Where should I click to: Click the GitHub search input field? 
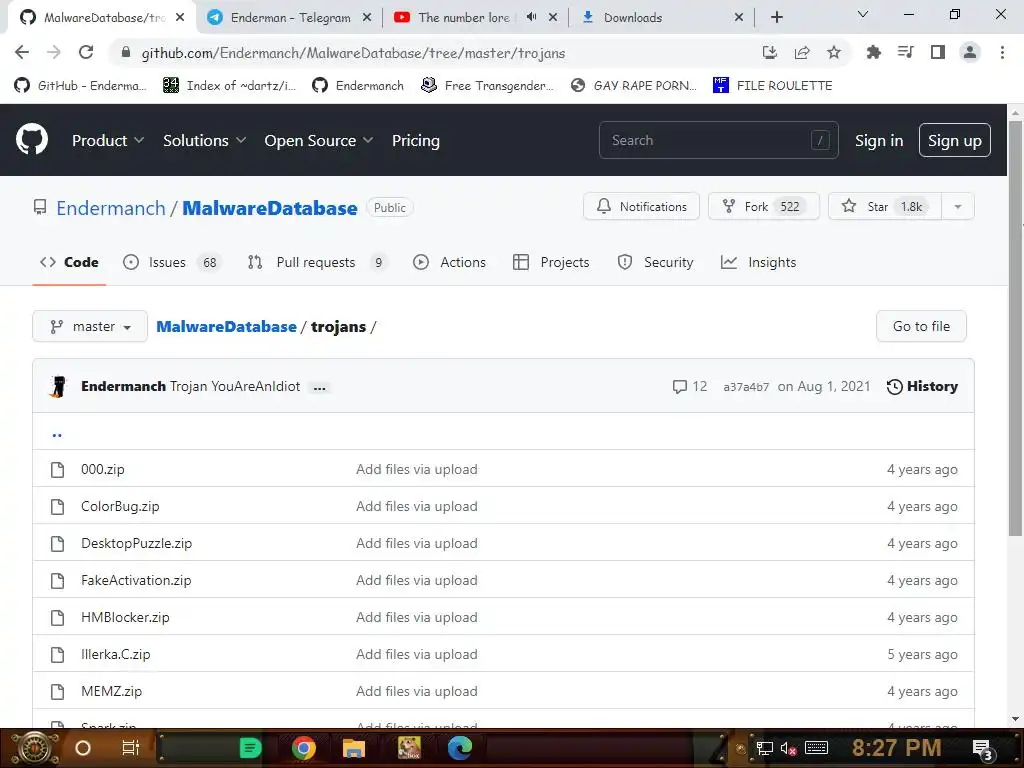718,140
